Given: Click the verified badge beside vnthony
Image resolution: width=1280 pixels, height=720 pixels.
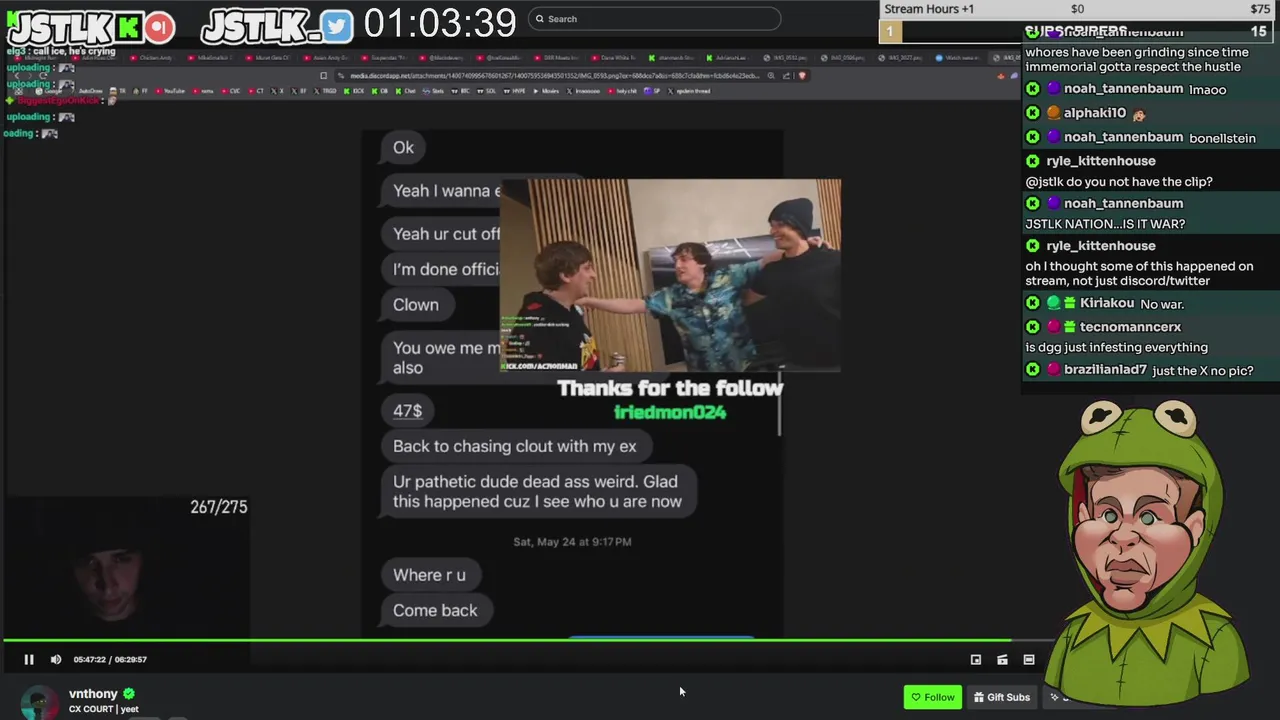Looking at the screenshot, I should pos(129,693).
